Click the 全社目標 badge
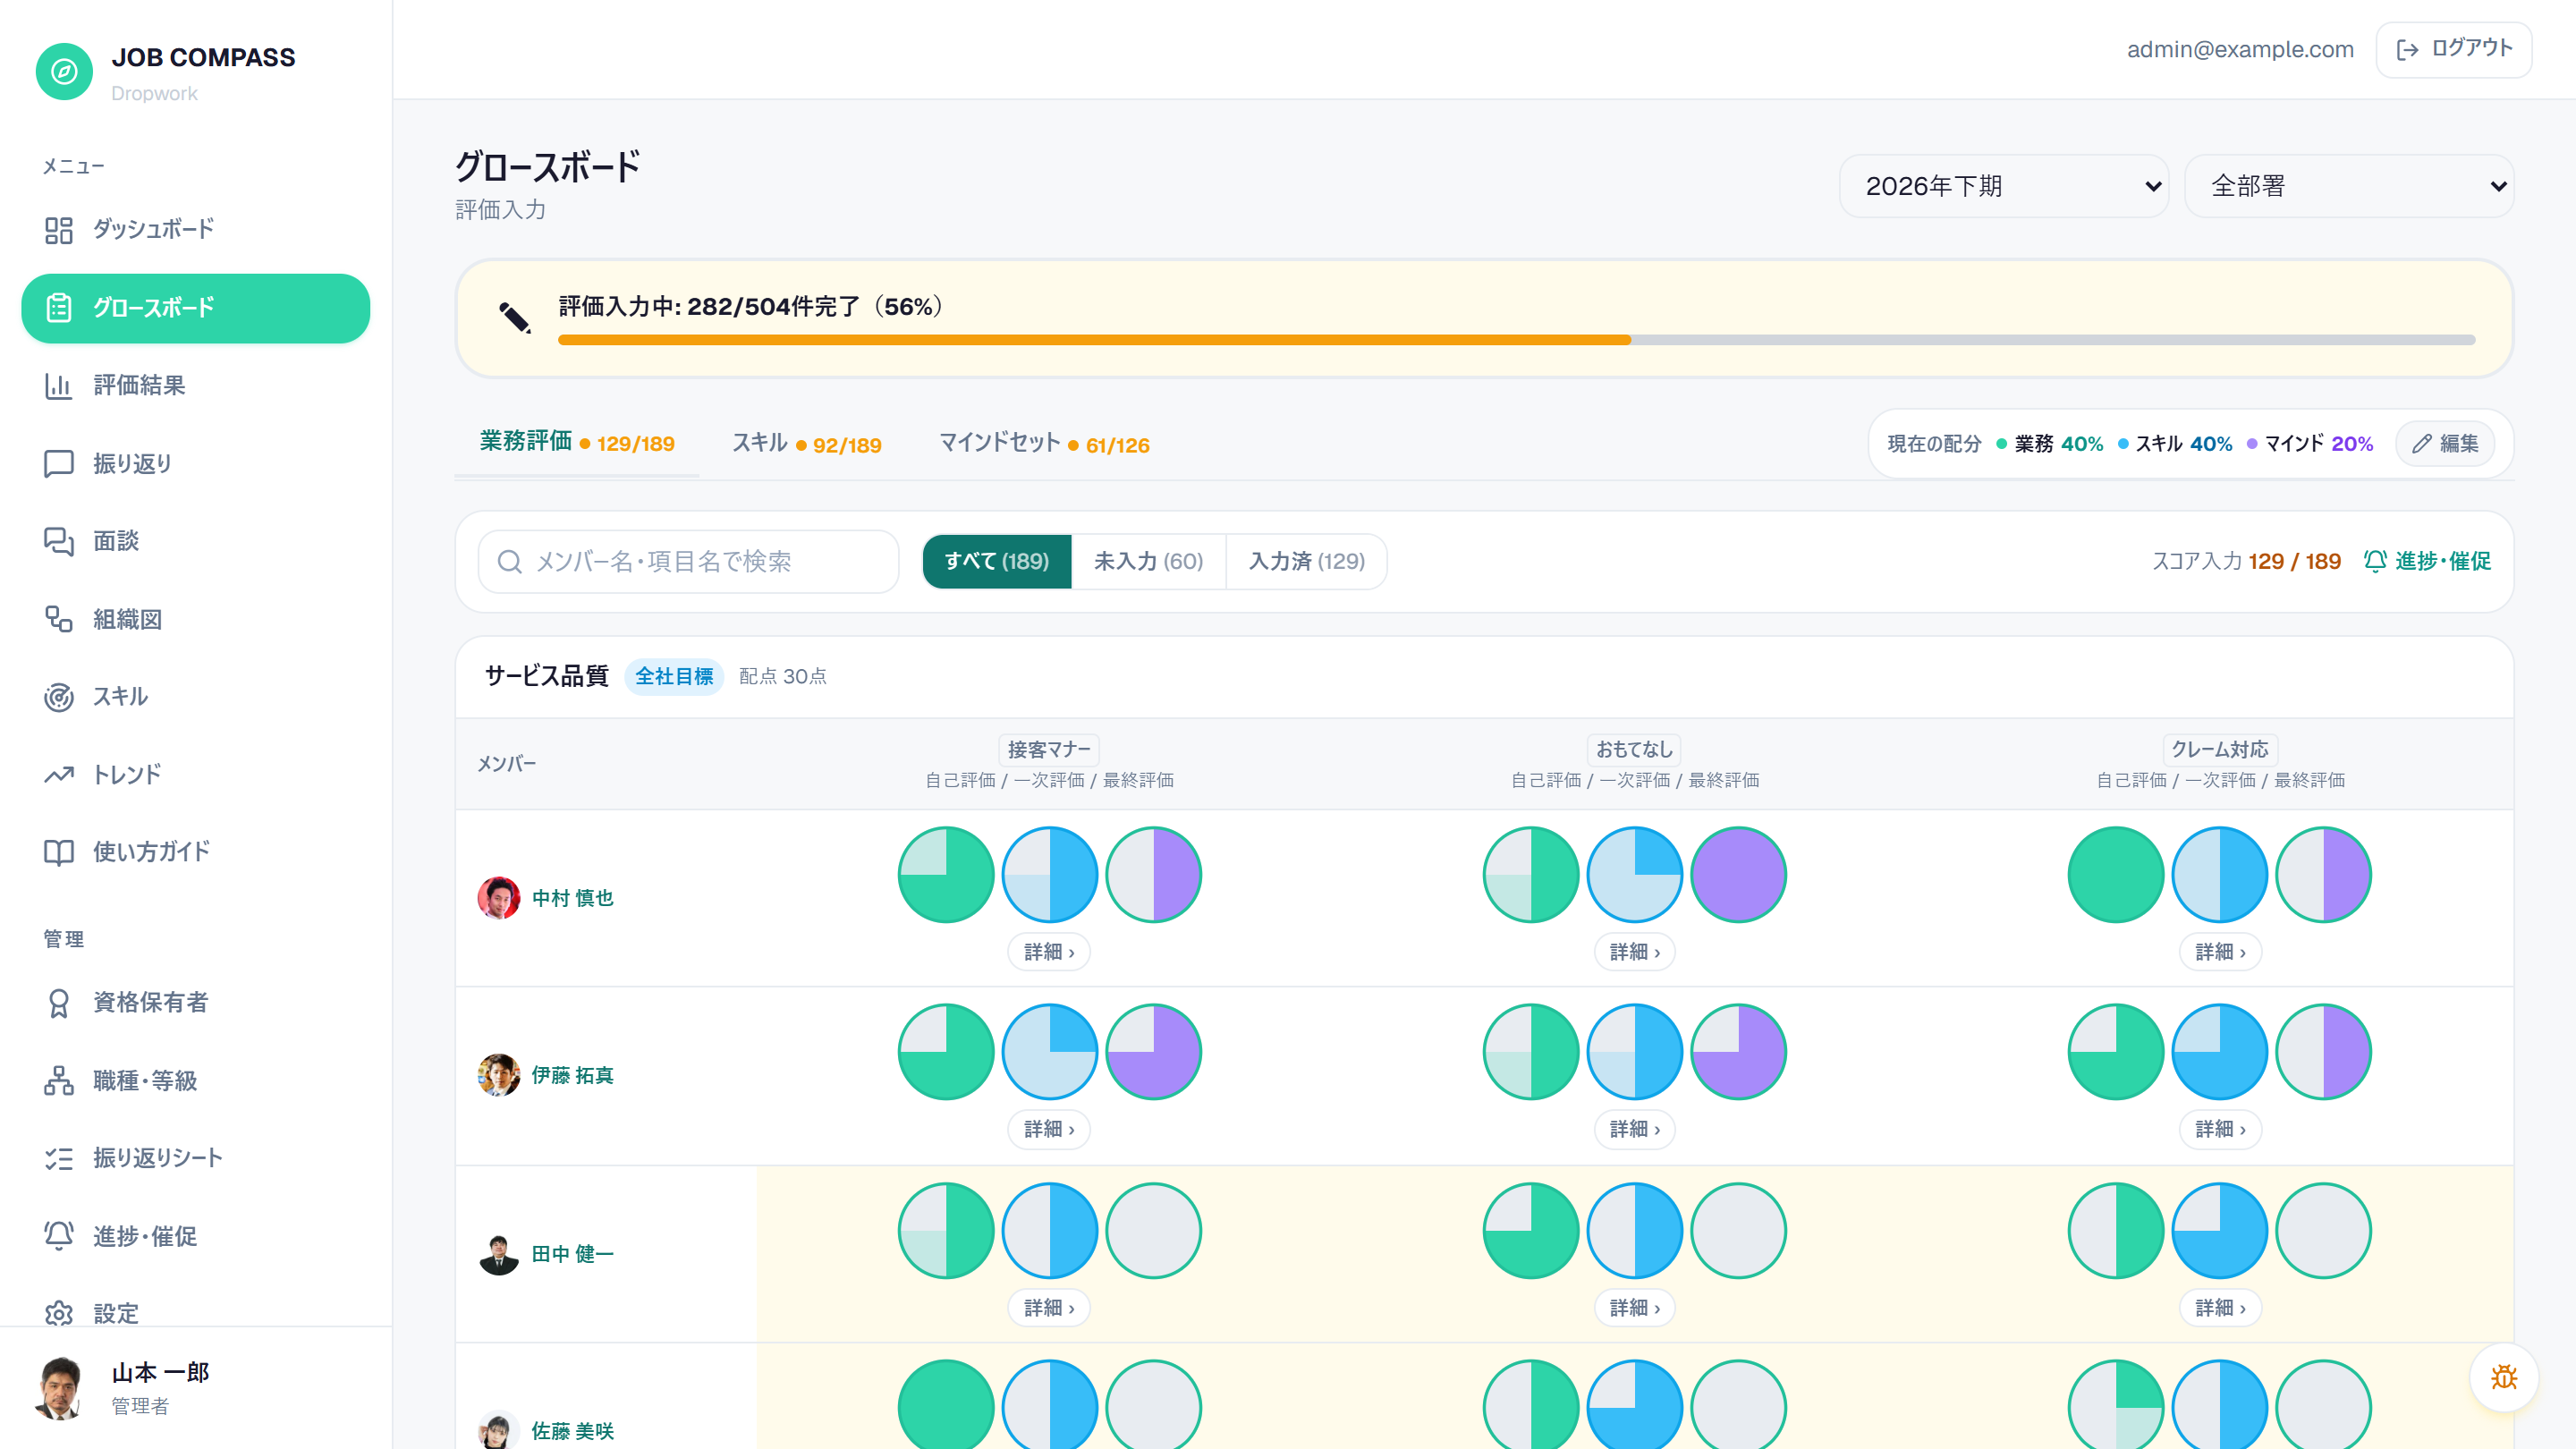Image resolution: width=2576 pixels, height=1449 pixels. [x=674, y=677]
